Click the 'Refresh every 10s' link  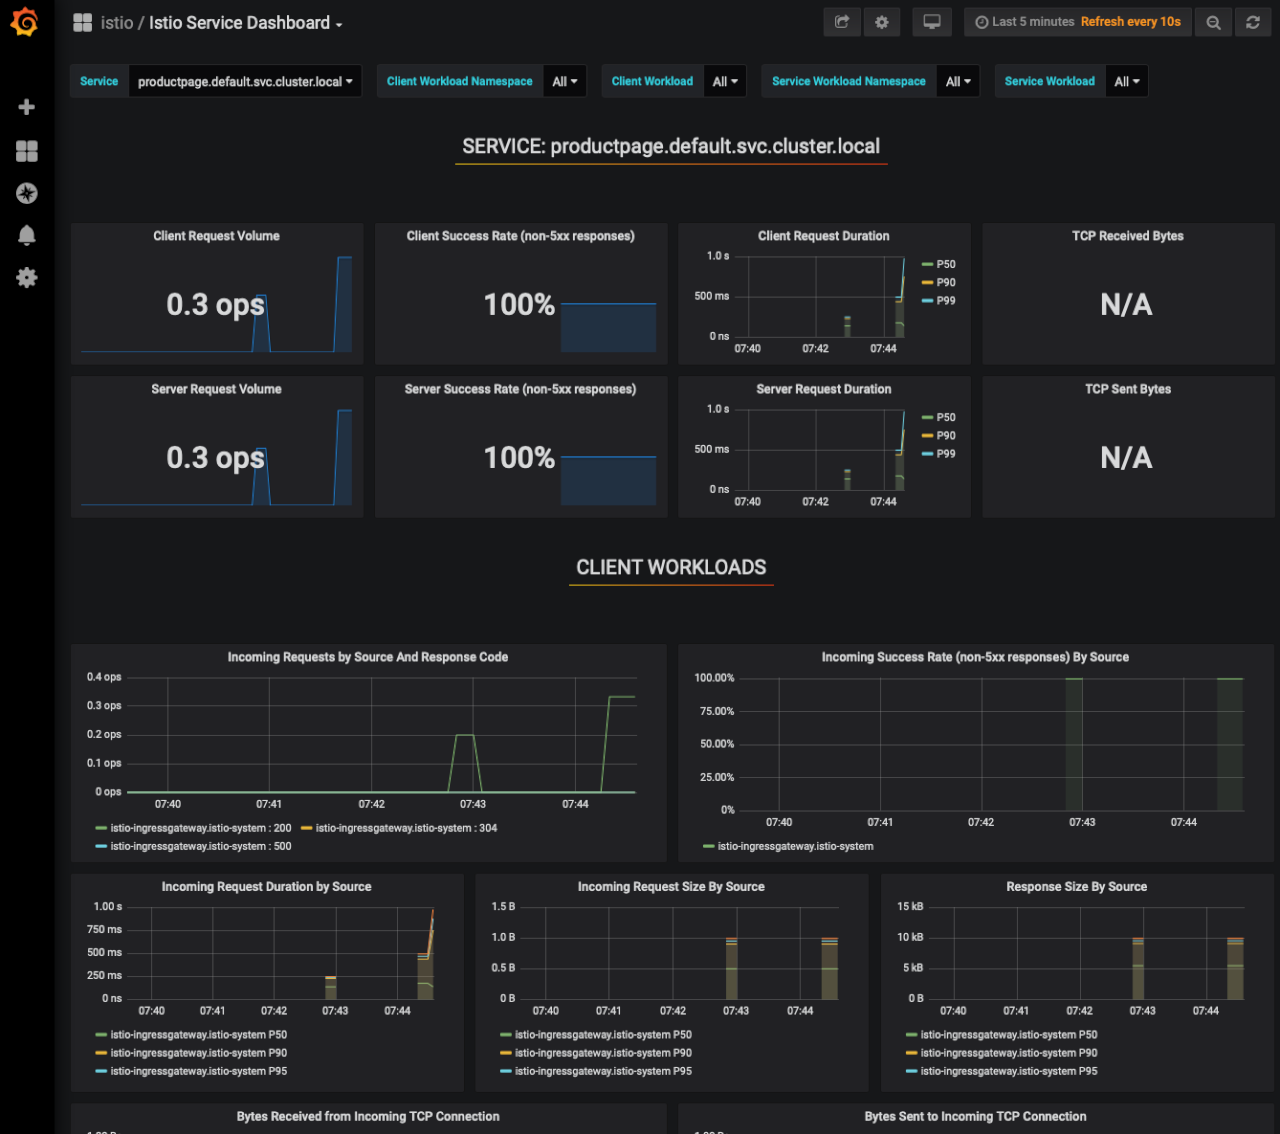1131,21
